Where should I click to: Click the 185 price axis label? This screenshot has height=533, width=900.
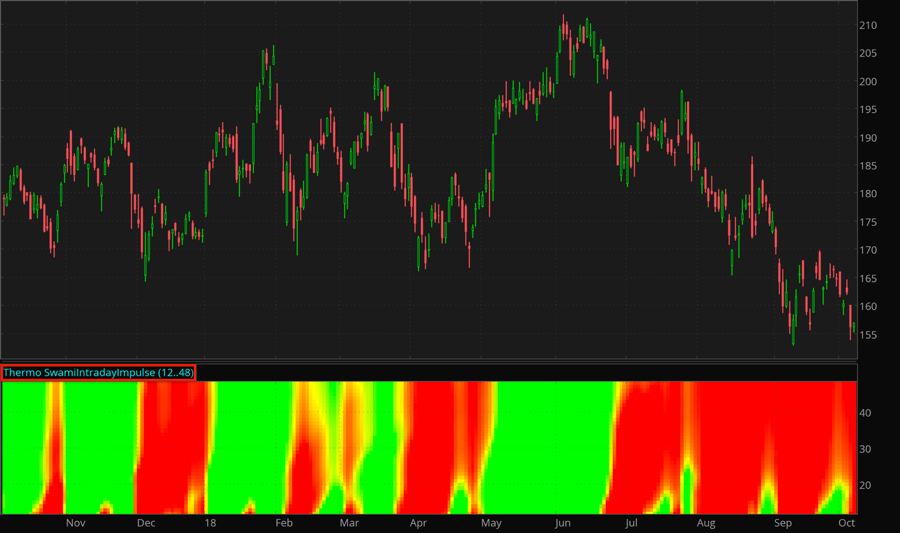click(x=868, y=166)
